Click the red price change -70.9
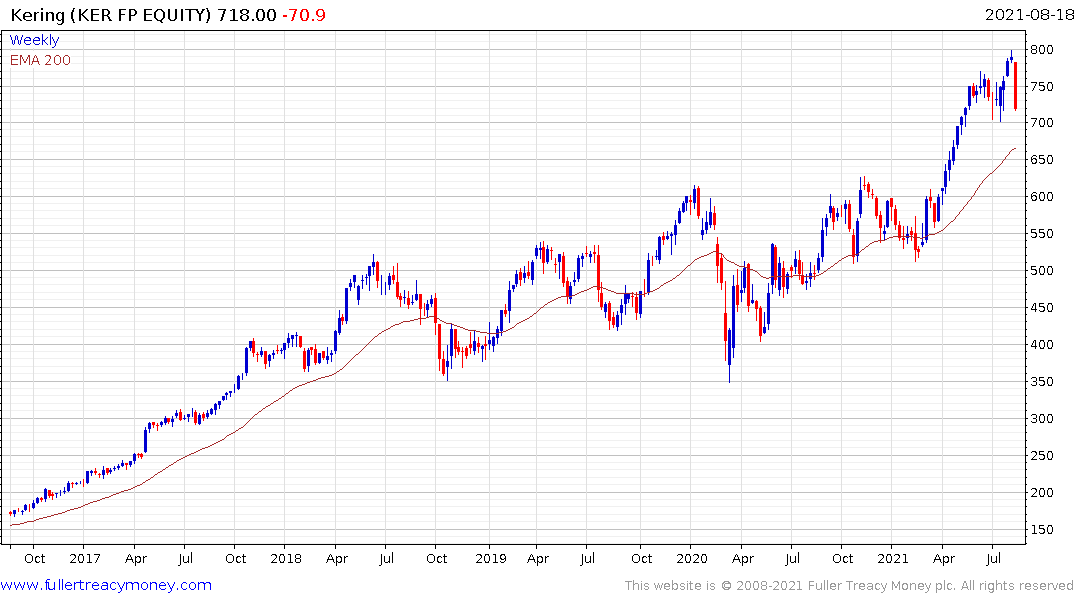This screenshot has width=1075, height=600. (x=304, y=14)
